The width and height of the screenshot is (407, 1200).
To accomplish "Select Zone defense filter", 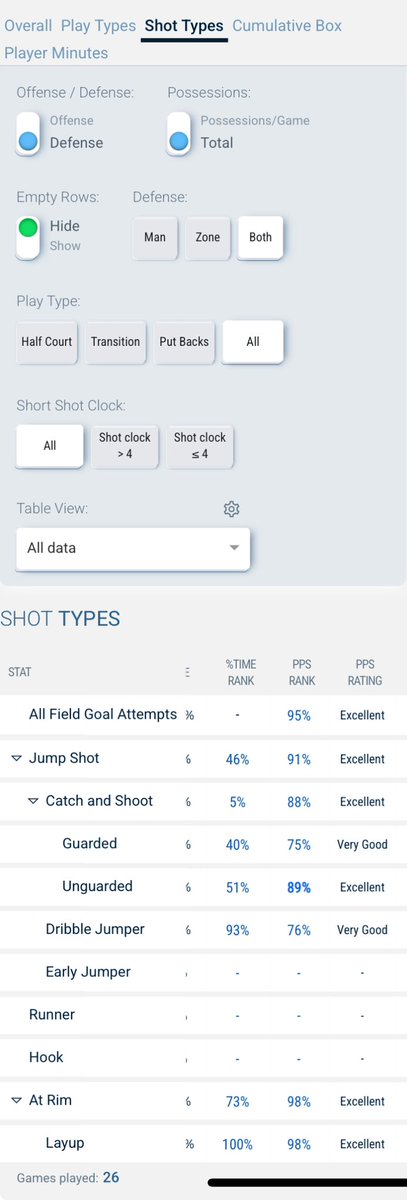I will point(208,238).
